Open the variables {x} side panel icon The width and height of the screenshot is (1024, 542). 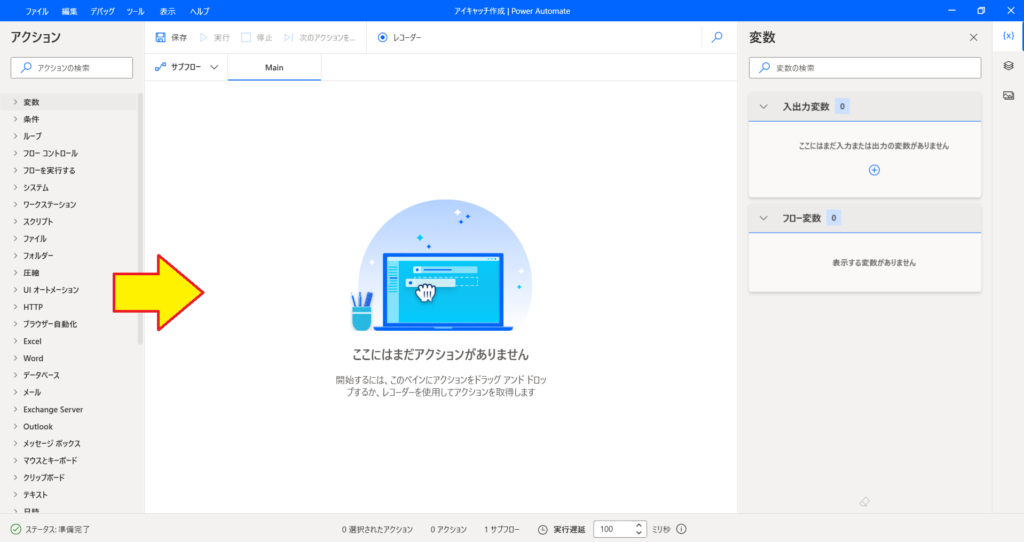(x=1008, y=36)
